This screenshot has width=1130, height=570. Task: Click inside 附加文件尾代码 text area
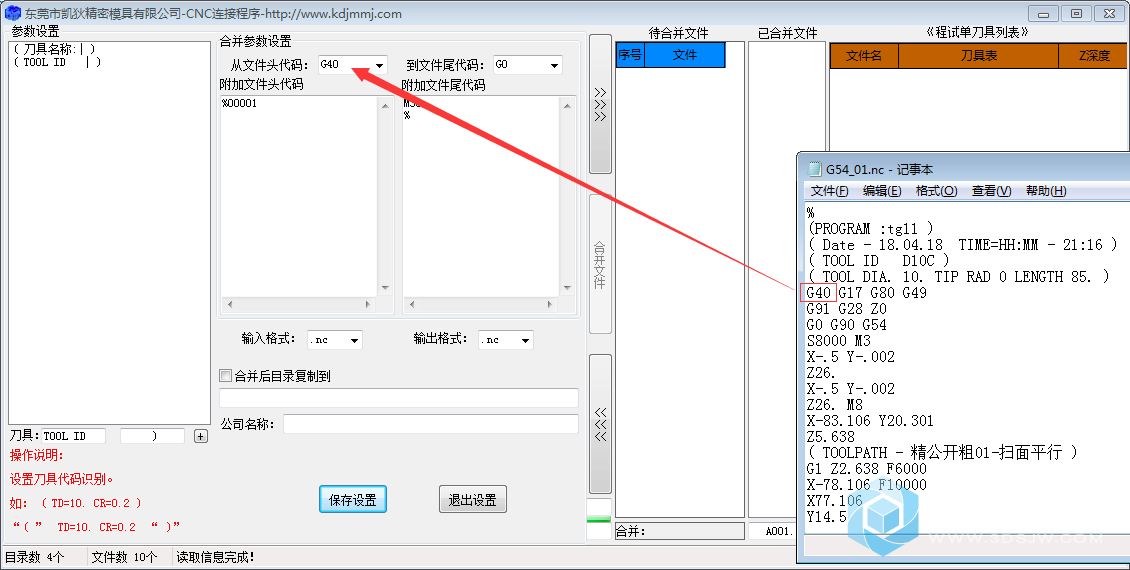tap(481, 197)
